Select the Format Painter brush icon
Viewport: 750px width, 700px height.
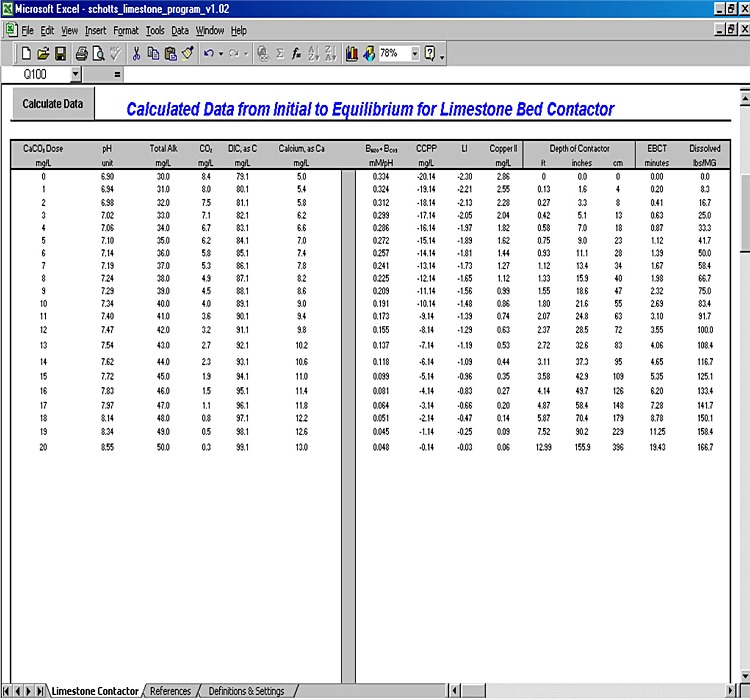187,53
